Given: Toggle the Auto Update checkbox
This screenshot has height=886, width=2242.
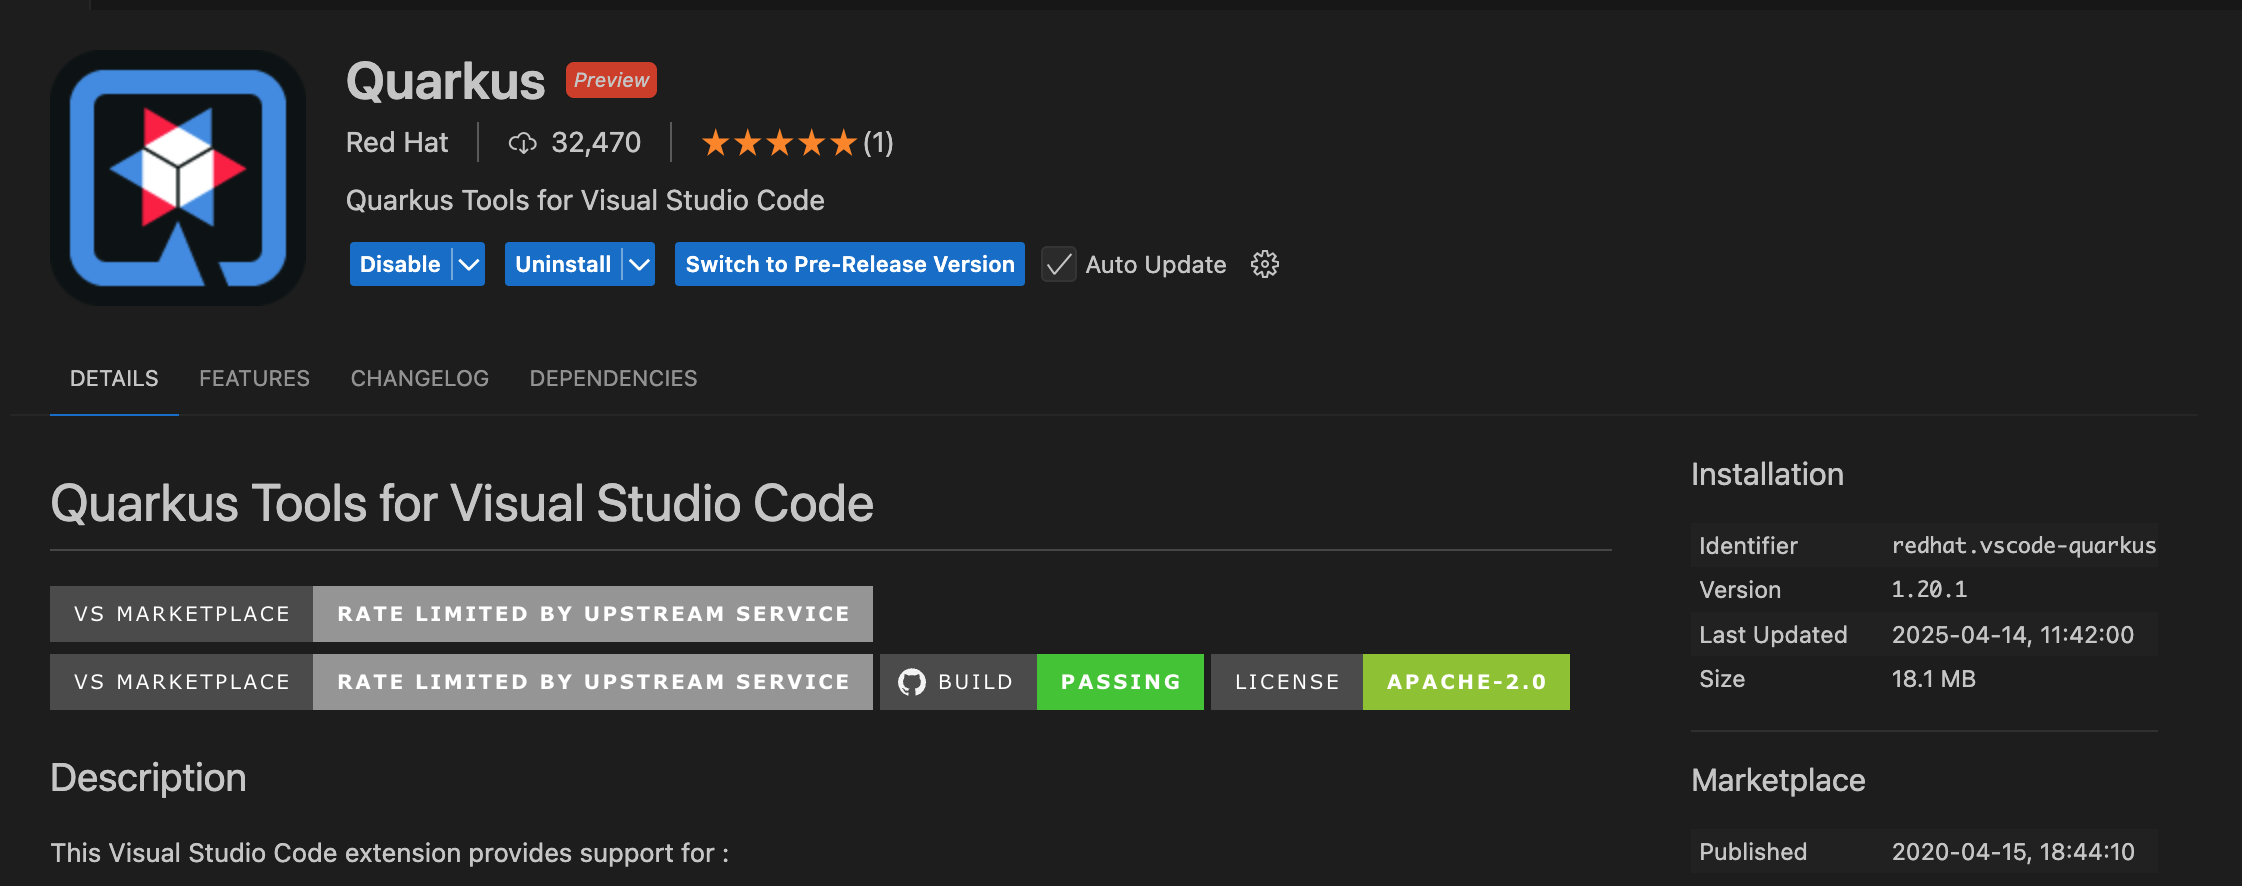Looking at the screenshot, I should click(x=1058, y=264).
